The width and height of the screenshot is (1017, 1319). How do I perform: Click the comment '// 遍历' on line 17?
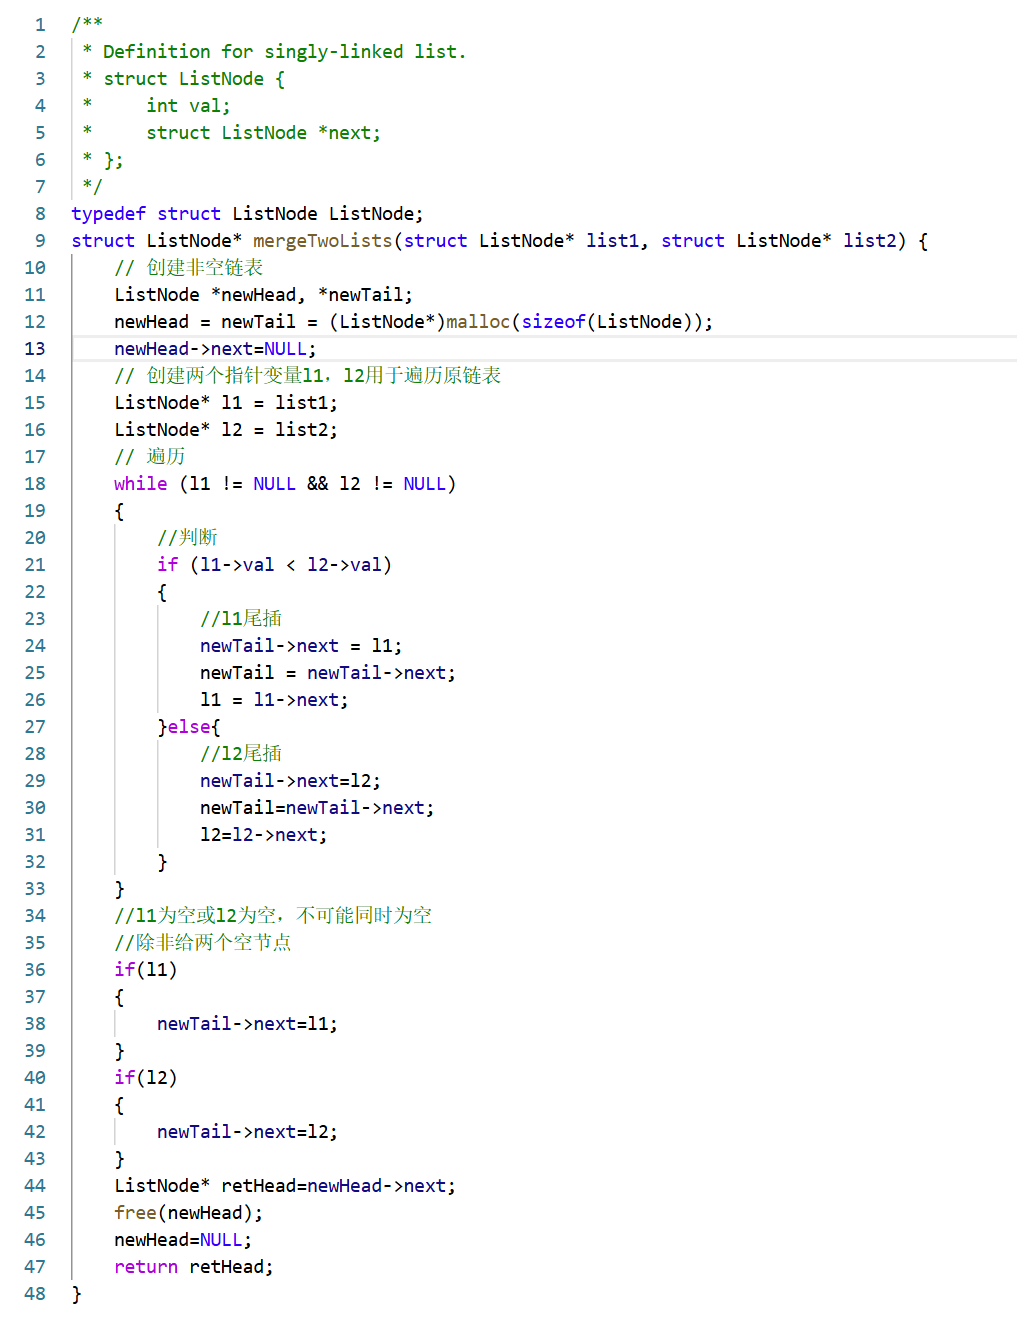(x=150, y=456)
